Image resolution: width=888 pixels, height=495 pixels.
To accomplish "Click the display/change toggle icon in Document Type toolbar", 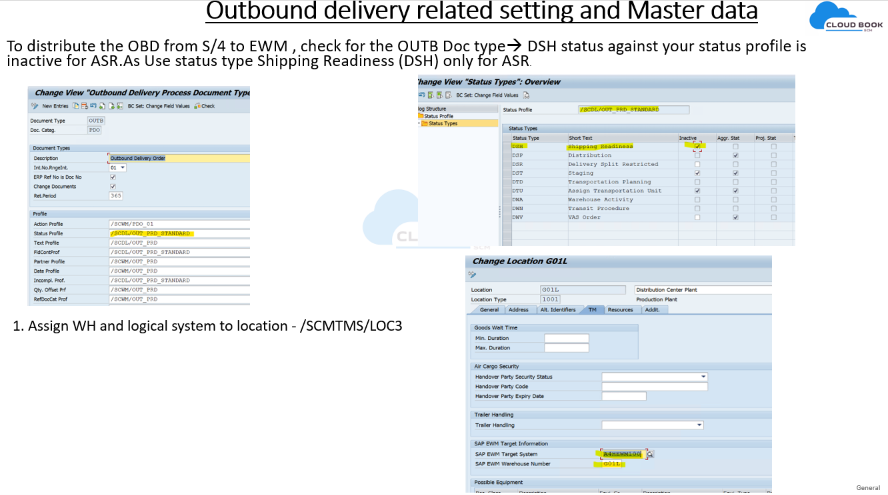I will 35,106.
